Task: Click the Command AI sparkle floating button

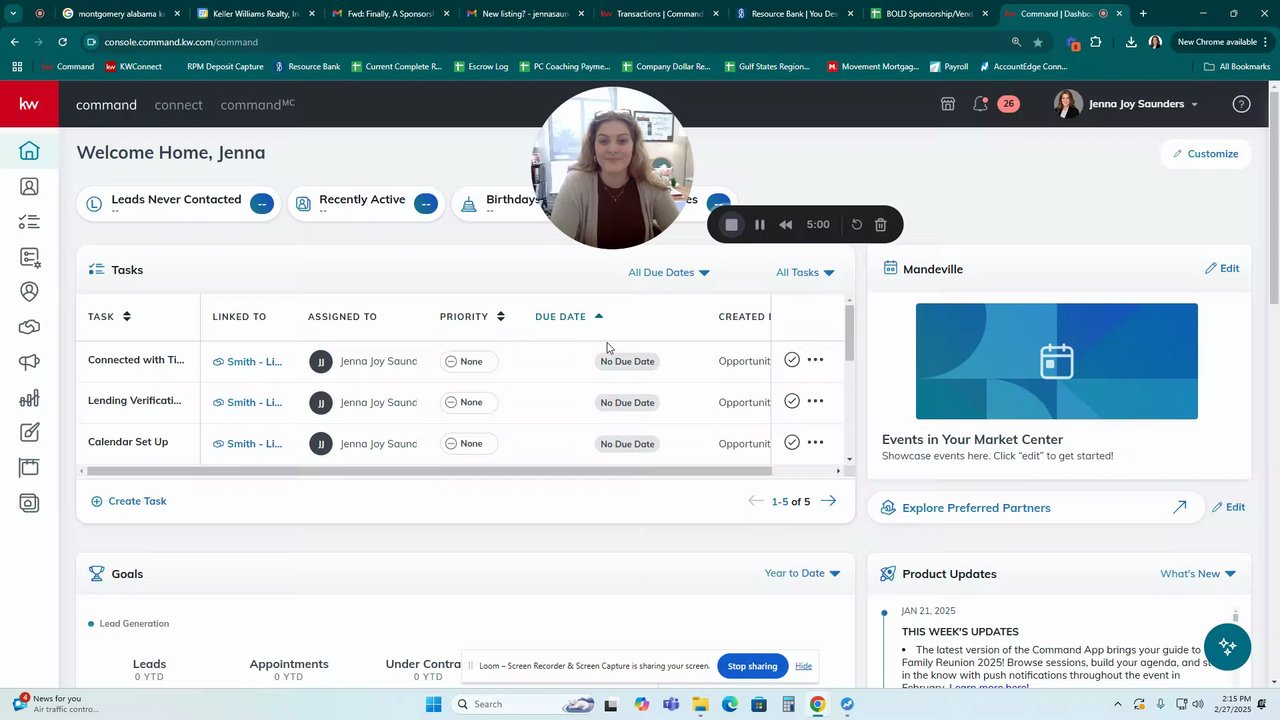Action: pyautogui.click(x=1228, y=646)
